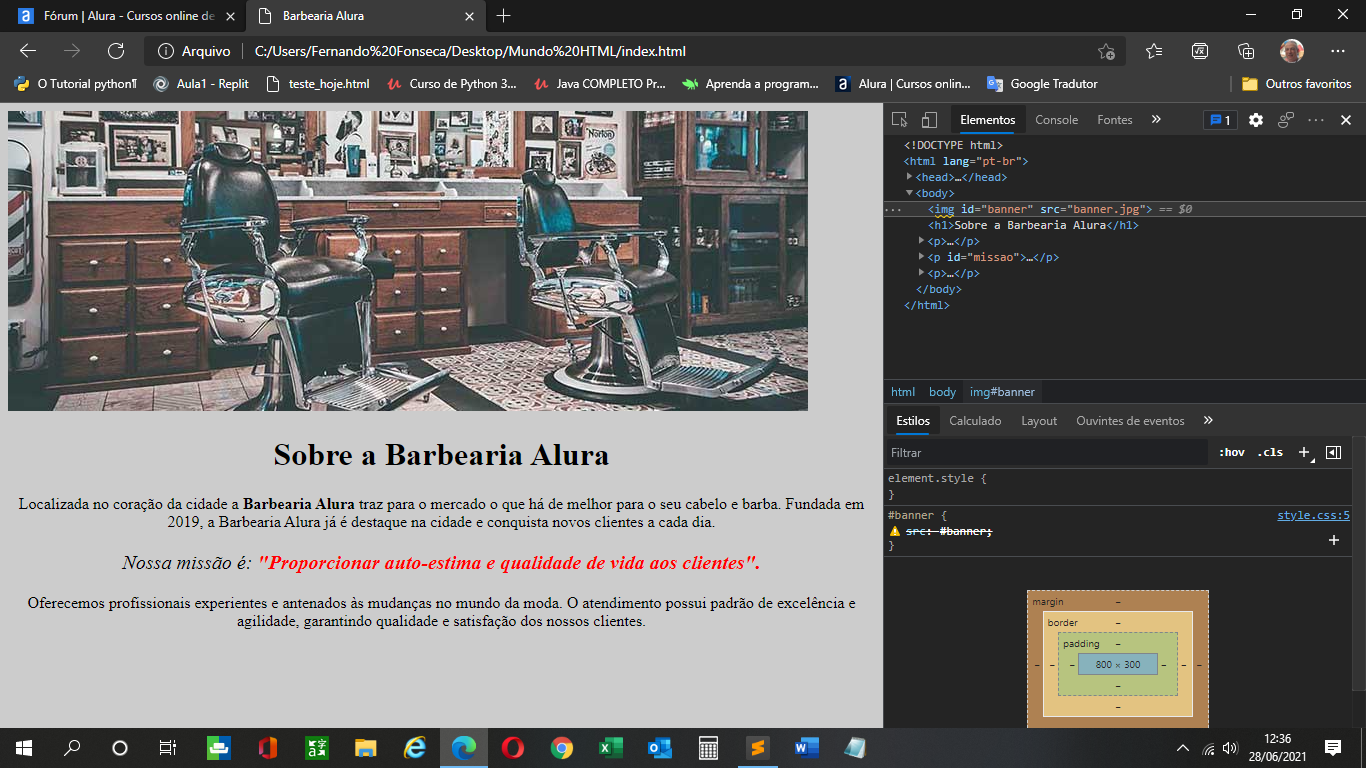The image size is (1366, 768).
Task: Open the ellipsis actions beside img node
Action: 893,210
